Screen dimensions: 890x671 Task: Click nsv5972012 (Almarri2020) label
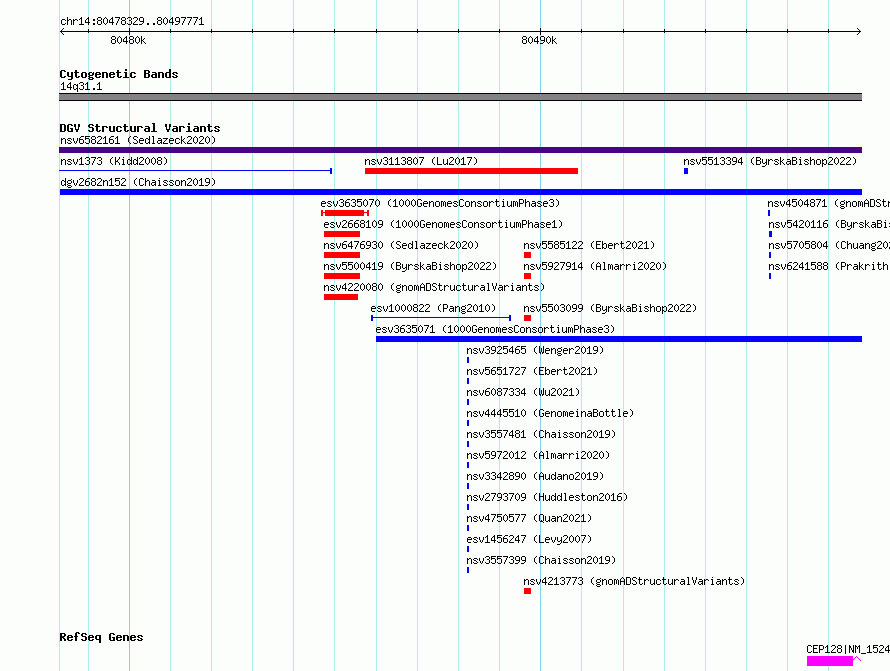click(x=538, y=455)
